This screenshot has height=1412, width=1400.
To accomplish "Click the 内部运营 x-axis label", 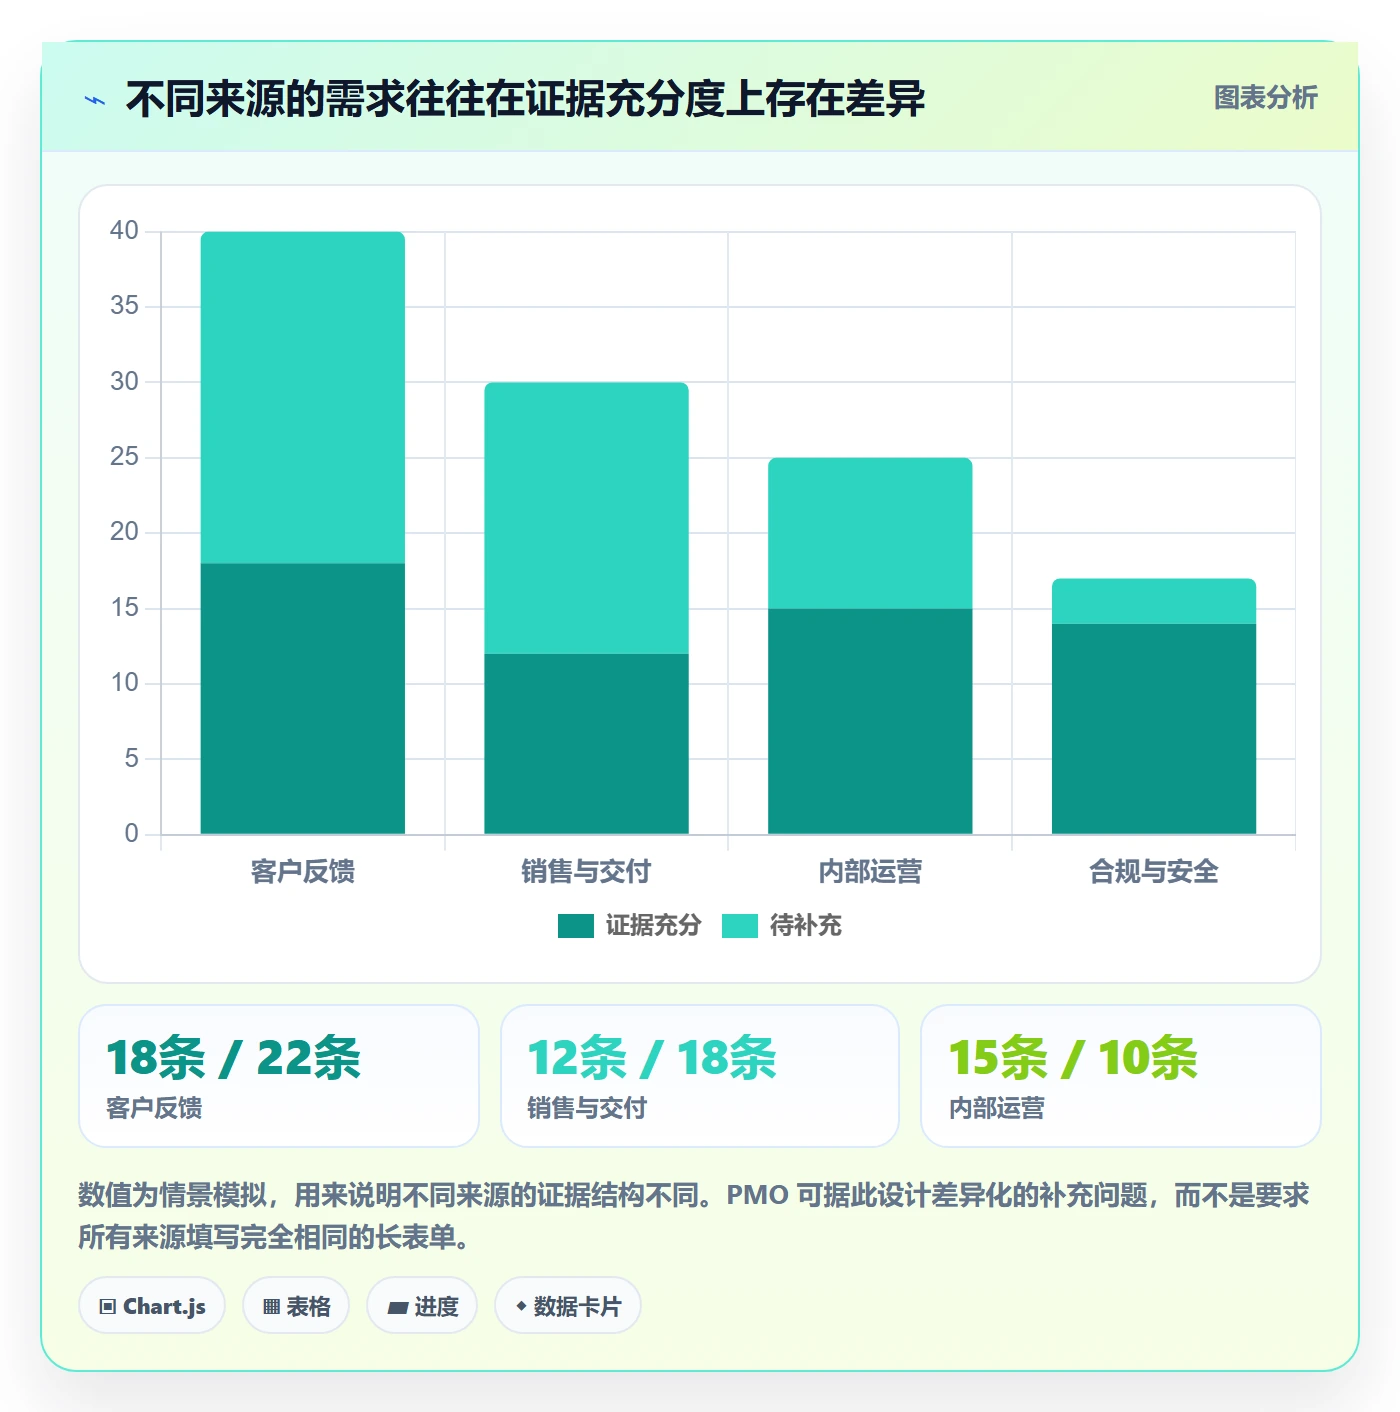I will pyautogui.click(x=870, y=872).
